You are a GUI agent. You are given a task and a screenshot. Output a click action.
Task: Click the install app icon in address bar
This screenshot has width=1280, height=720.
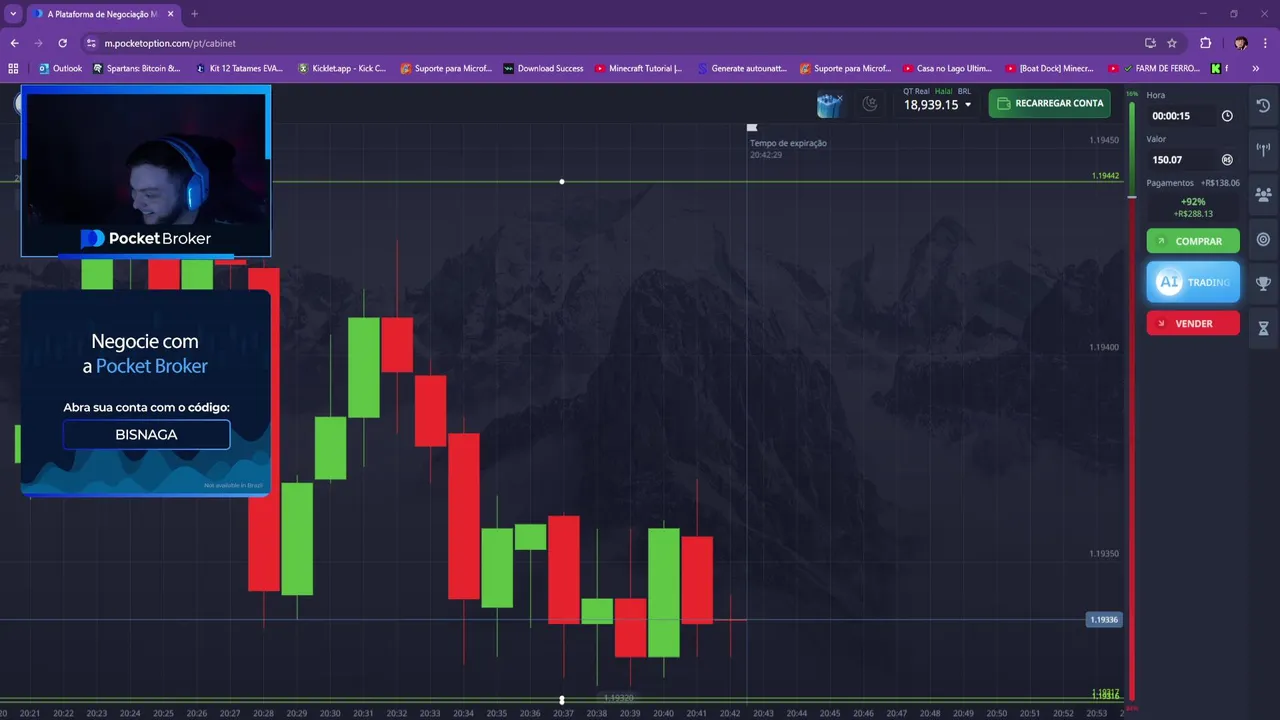[1150, 43]
